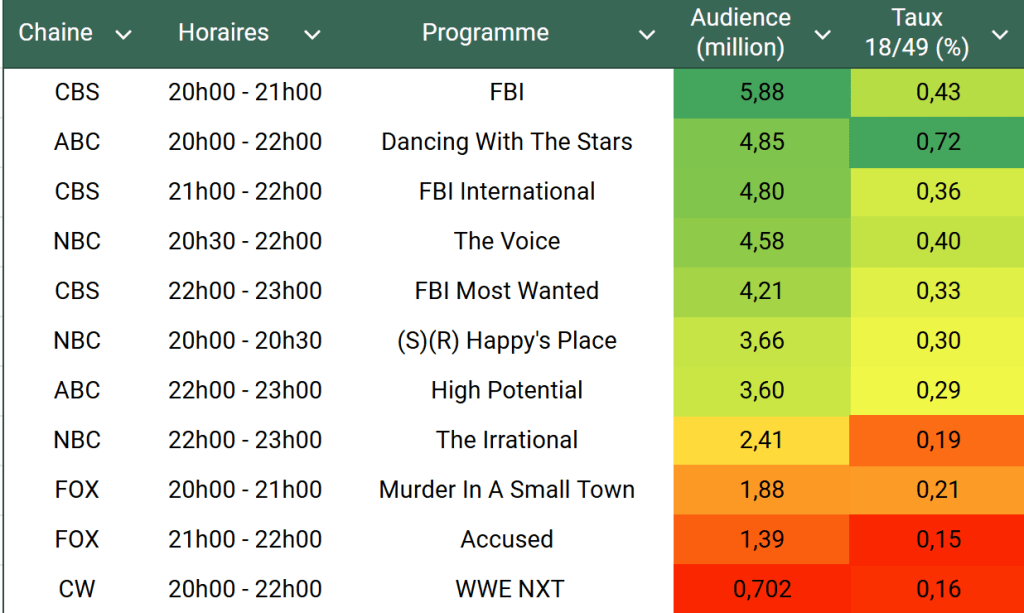The width and height of the screenshot is (1024, 613).
Task: Click the High Potential programme cell
Action: point(507,390)
